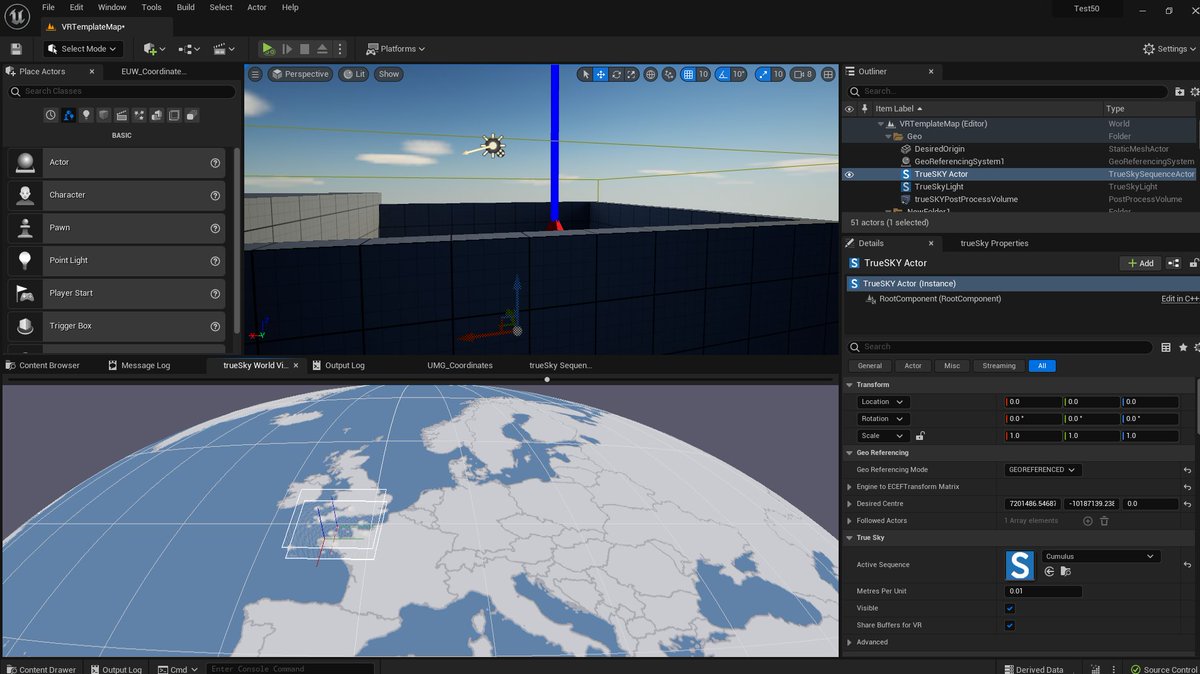This screenshot has height=674, width=1200.
Task: Open the viewport layout icon at the viewport's right end
Action: tap(829, 74)
